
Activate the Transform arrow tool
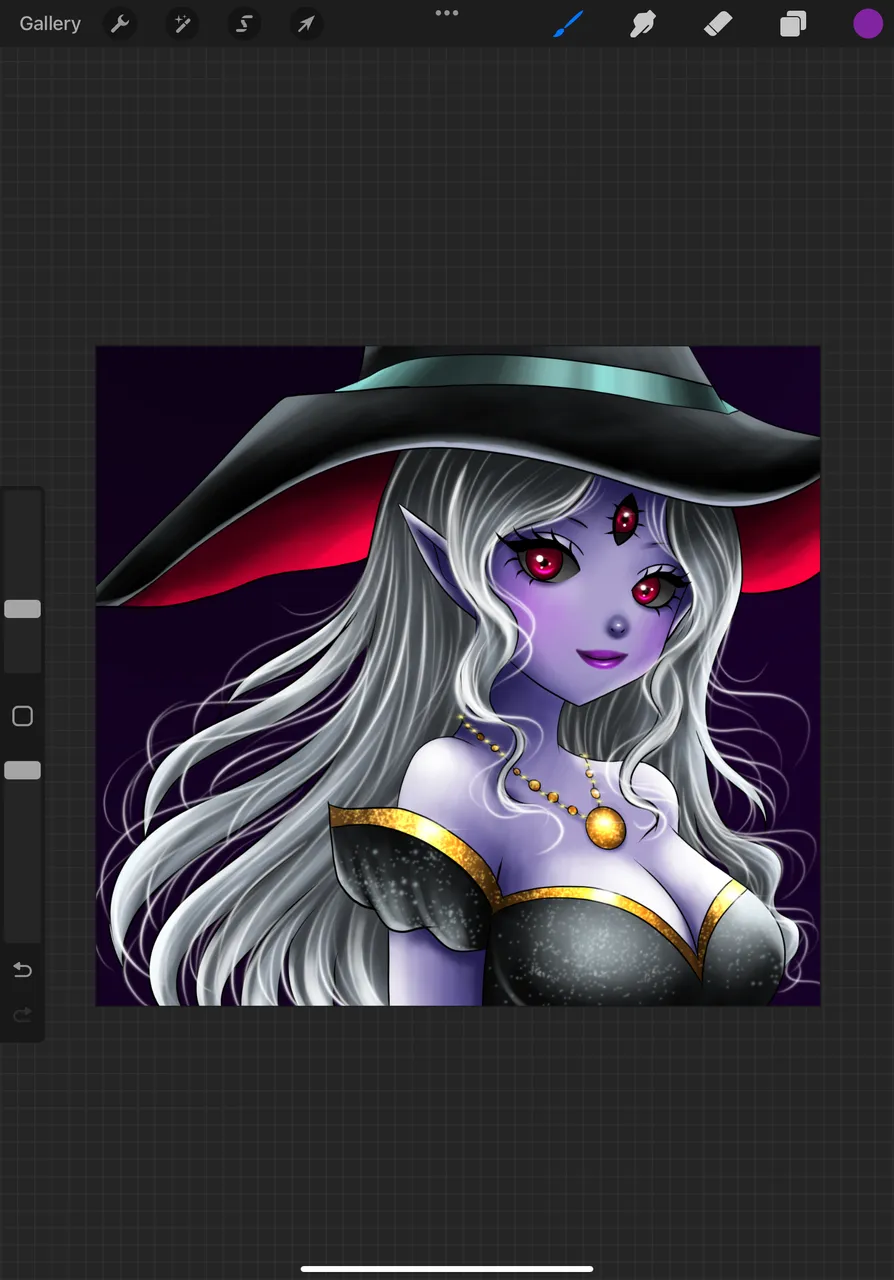(x=306, y=24)
